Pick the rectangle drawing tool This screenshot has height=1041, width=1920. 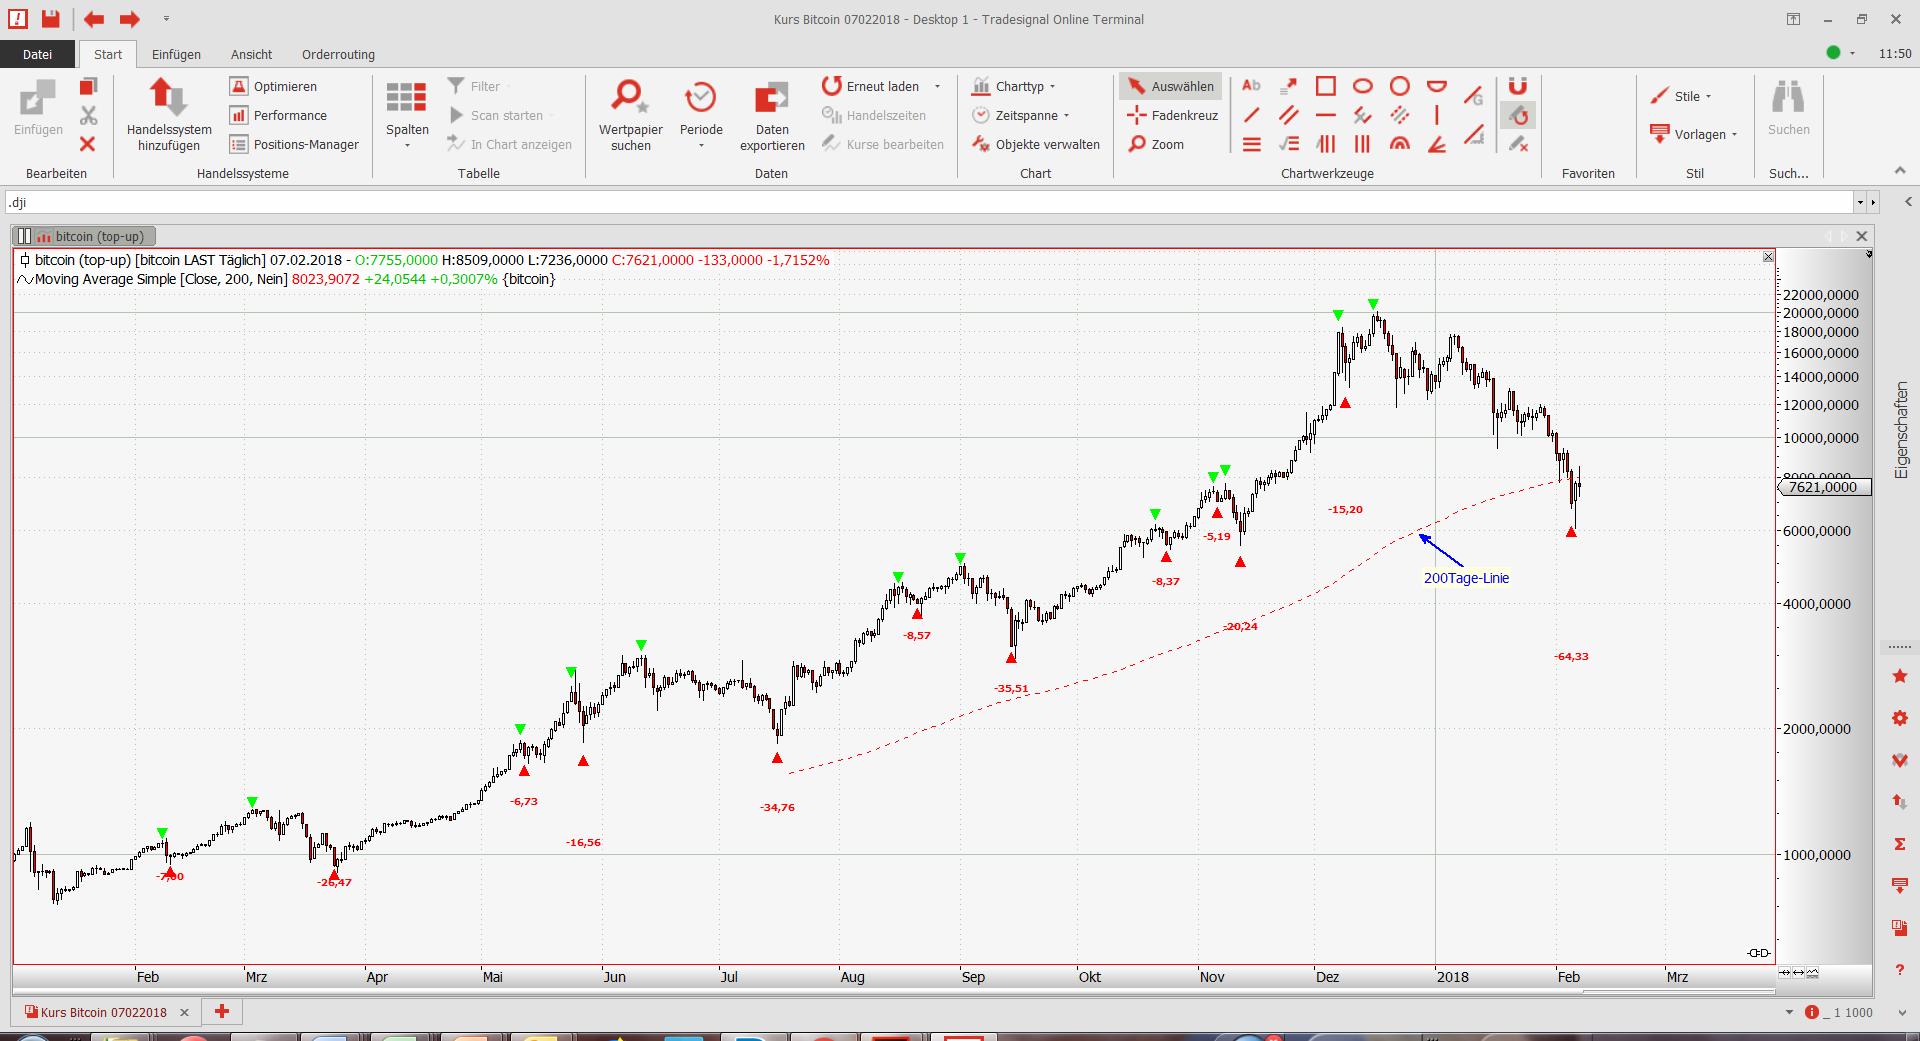(x=1326, y=86)
